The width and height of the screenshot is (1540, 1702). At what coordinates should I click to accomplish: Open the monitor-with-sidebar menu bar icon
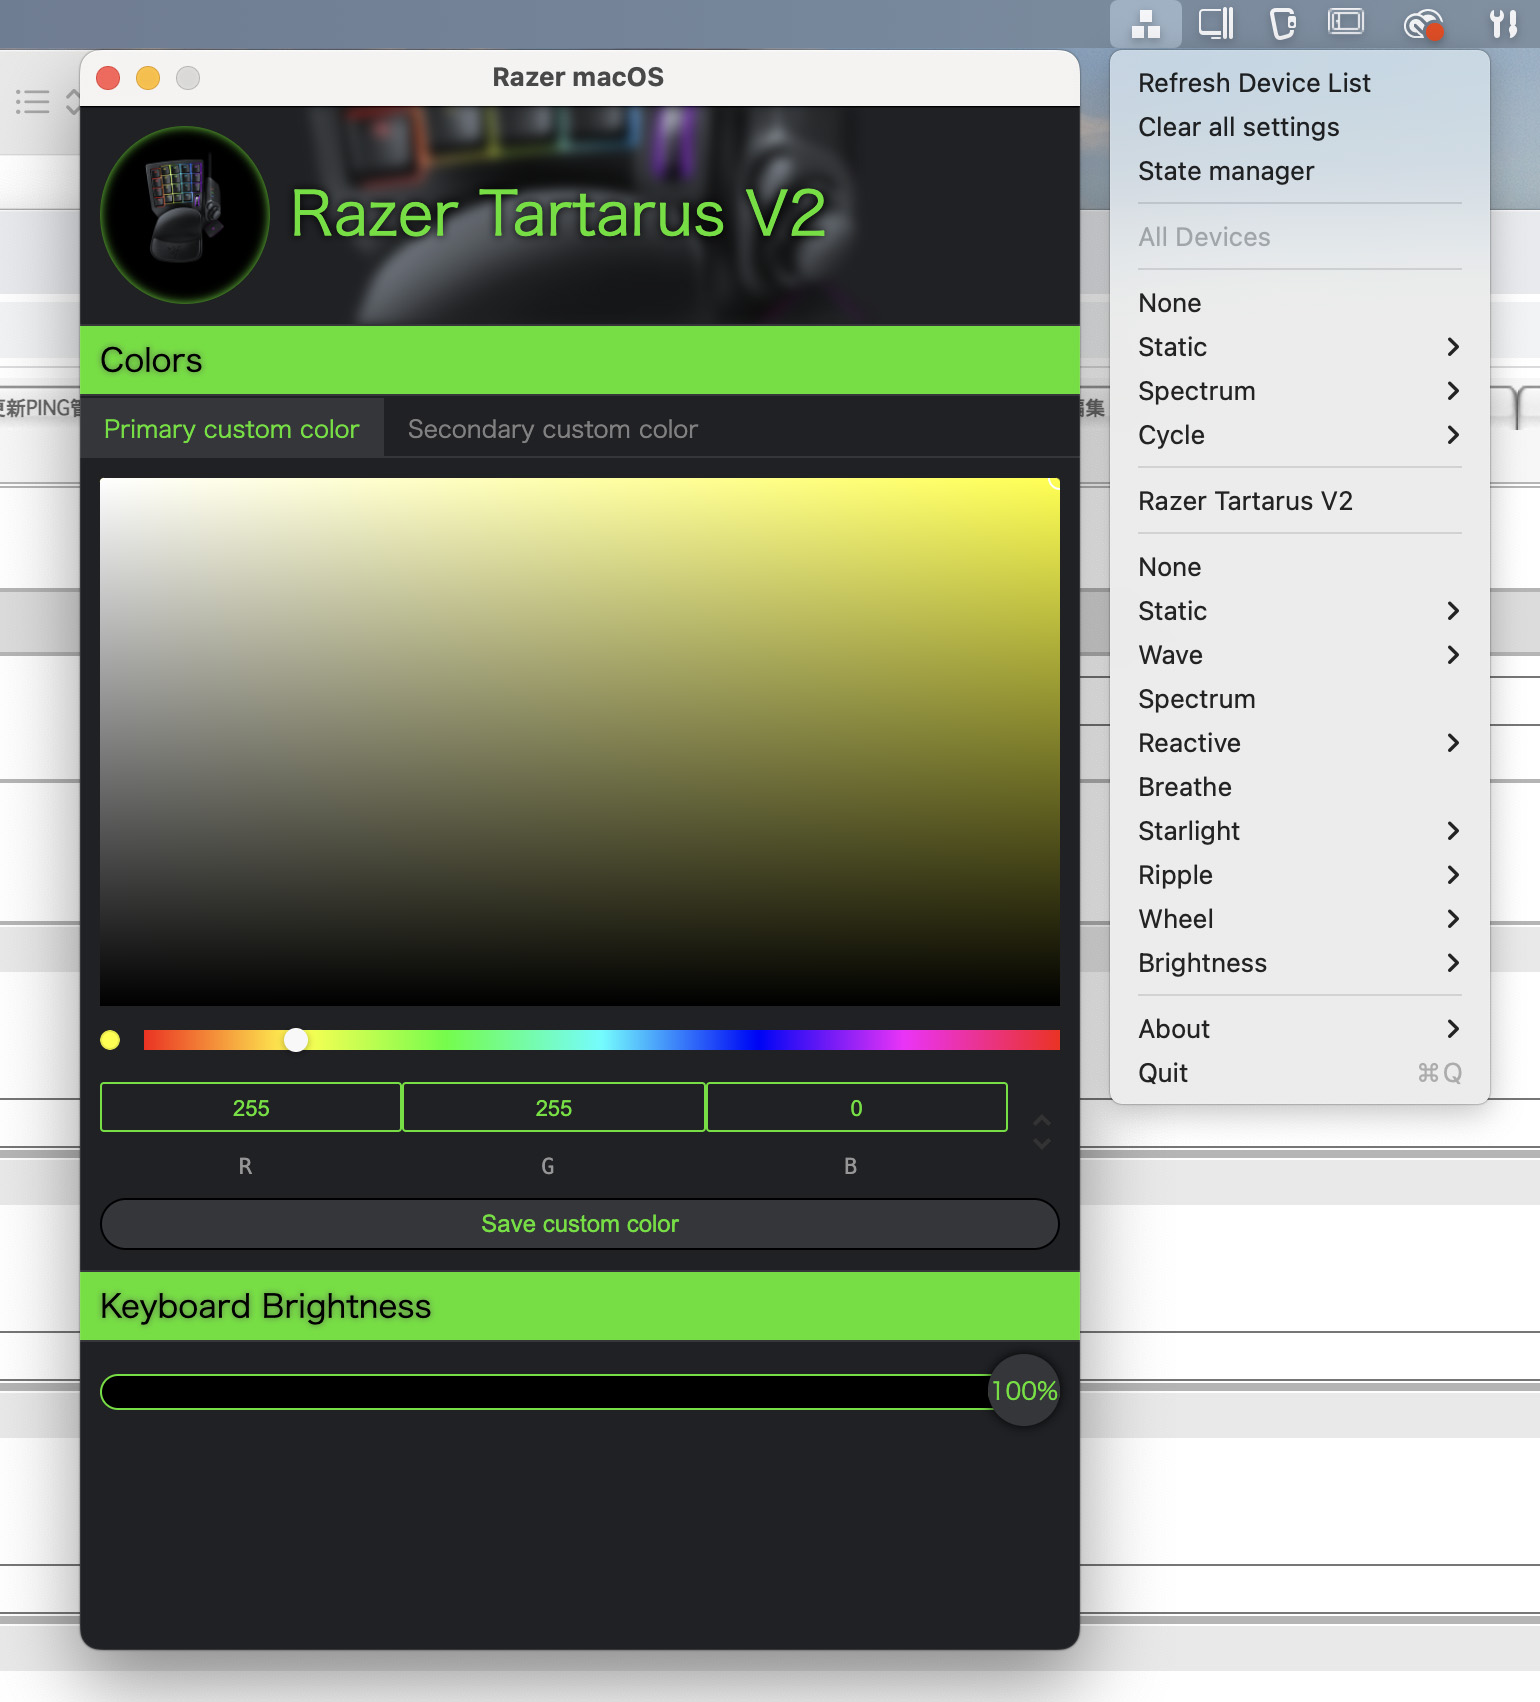(x=1216, y=23)
